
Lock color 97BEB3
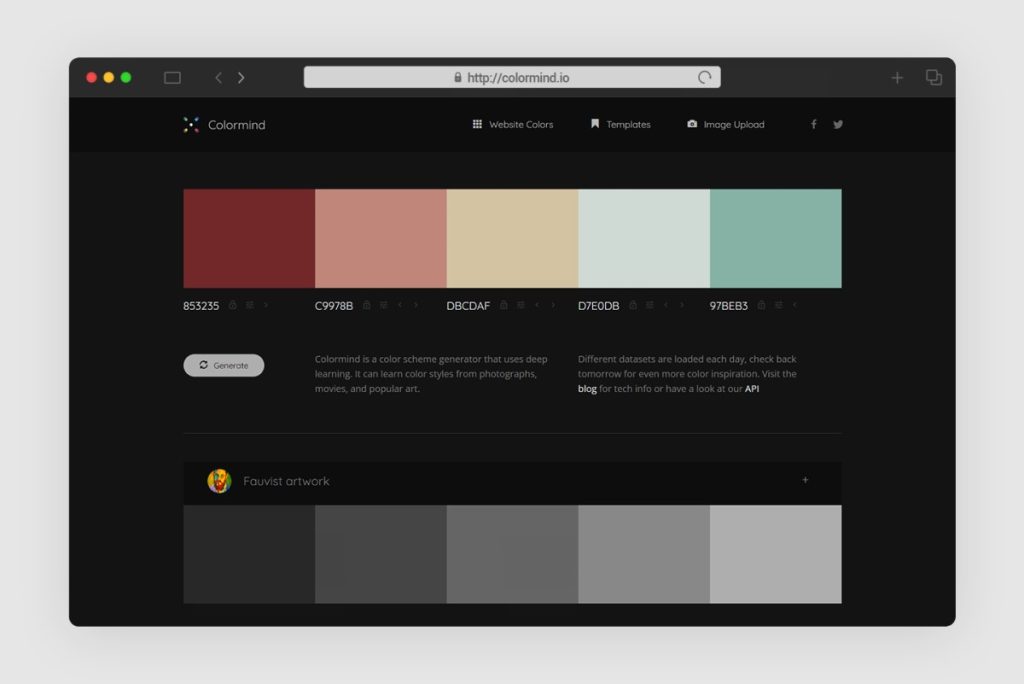[761, 305]
